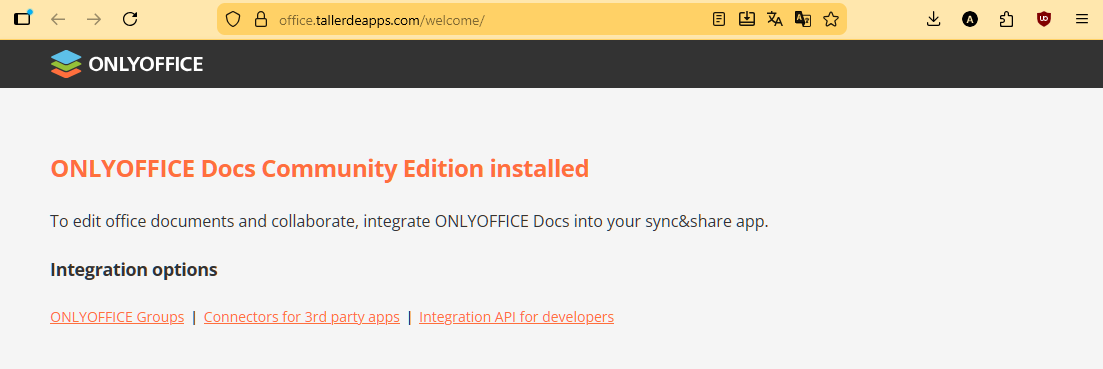Viewport: 1103px width, 369px height.
Task: Open Connectors for 3rd party apps link
Action: (x=302, y=317)
